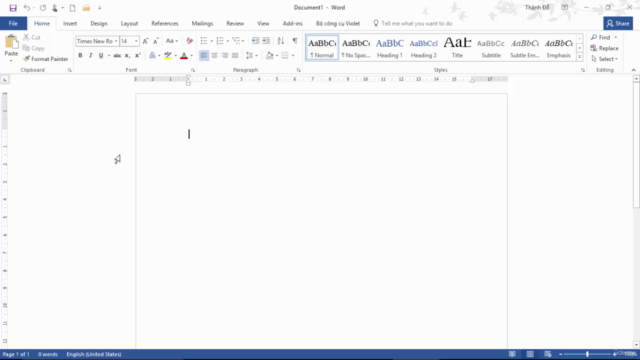Apply red font color
This screenshot has width=640, height=360.
tap(184, 56)
